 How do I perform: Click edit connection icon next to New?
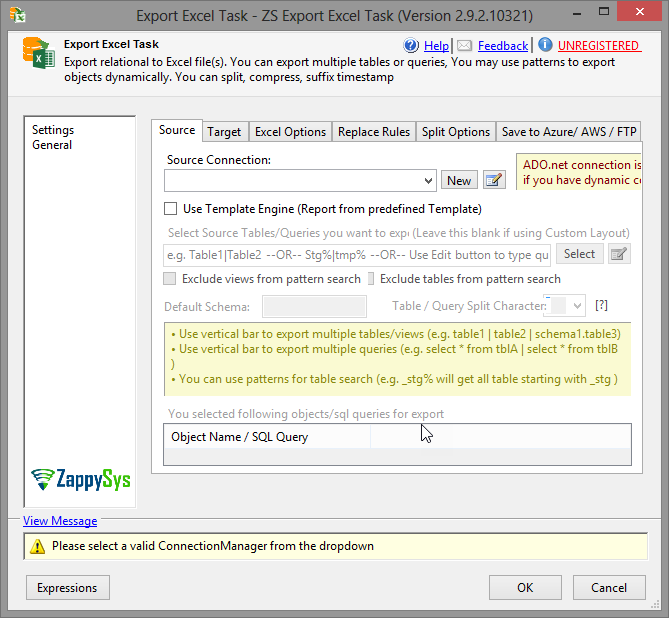click(x=494, y=180)
